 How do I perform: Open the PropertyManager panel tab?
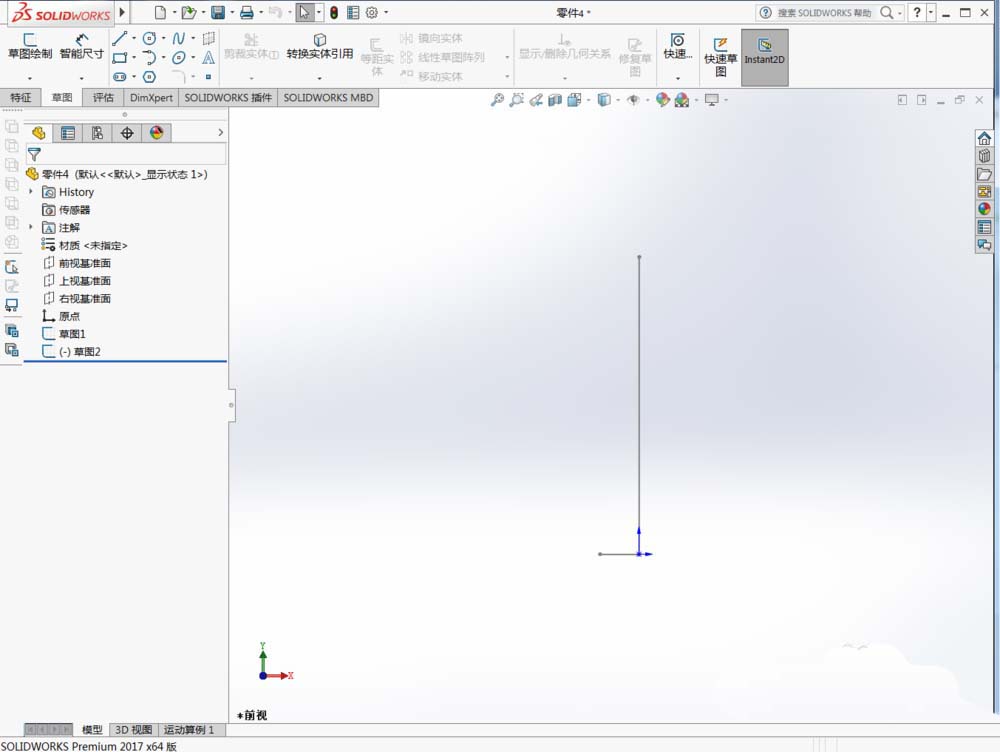tap(68, 133)
